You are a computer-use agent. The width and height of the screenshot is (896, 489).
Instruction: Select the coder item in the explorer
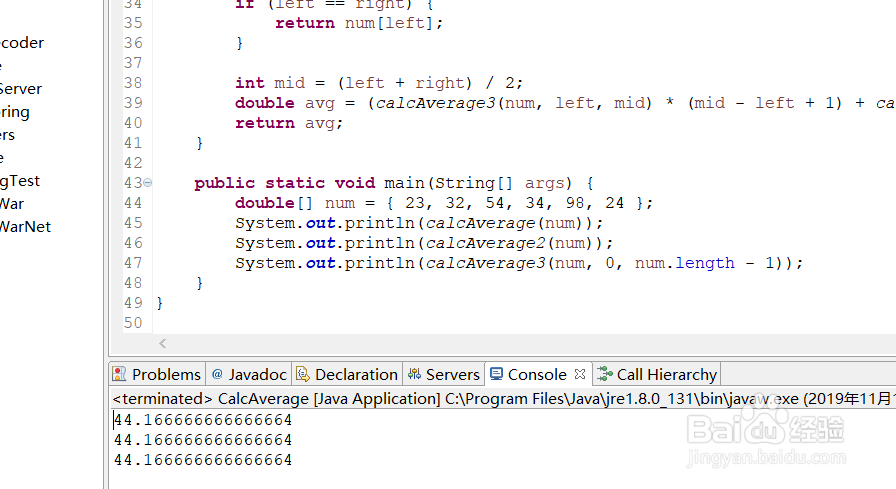(x=22, y=43)
